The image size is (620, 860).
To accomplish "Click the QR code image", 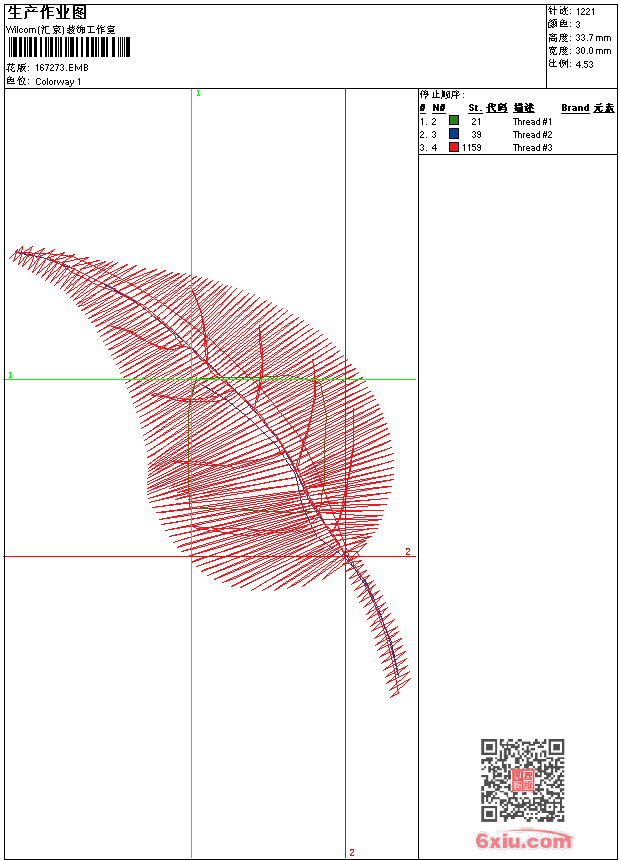I will (522, 779).
